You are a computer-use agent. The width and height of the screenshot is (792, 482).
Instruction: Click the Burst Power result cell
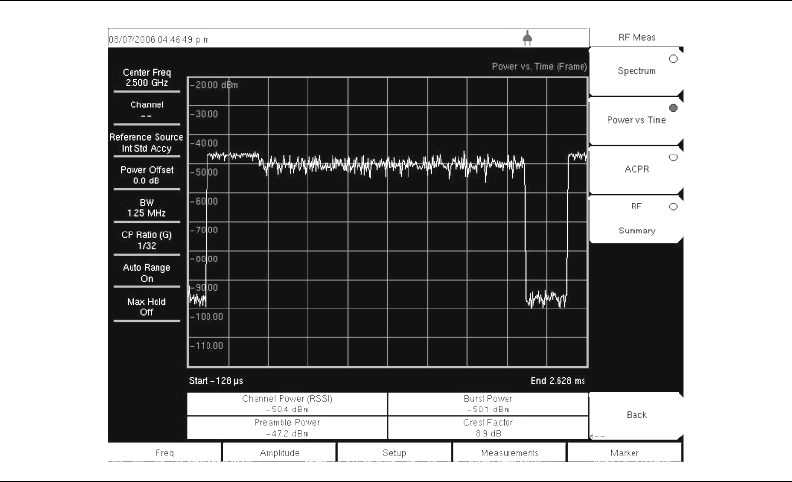[488, 404]
